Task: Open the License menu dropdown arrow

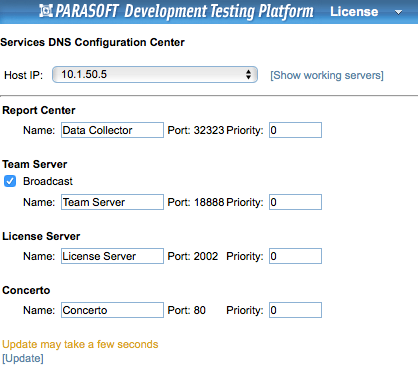Action: [398, 12]
